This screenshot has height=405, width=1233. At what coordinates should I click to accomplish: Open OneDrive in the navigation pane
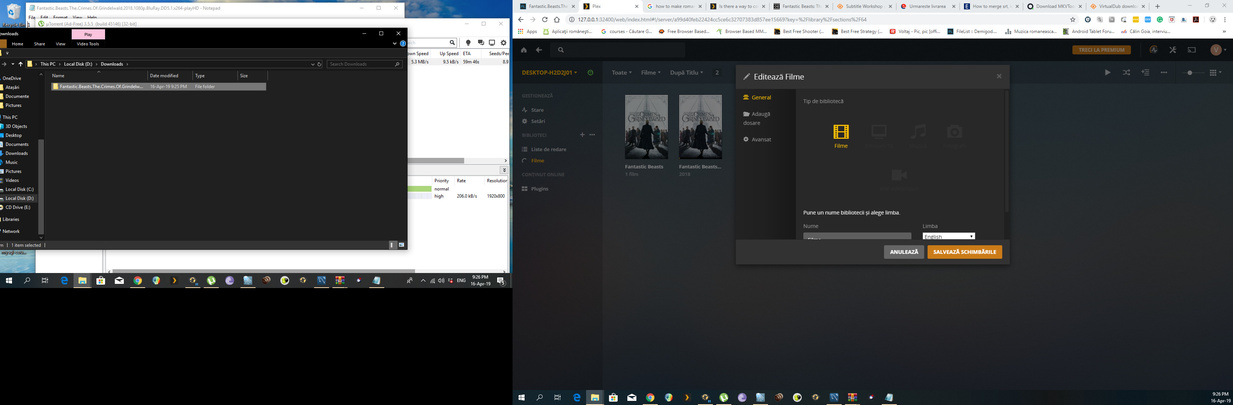tap(11, 78)
